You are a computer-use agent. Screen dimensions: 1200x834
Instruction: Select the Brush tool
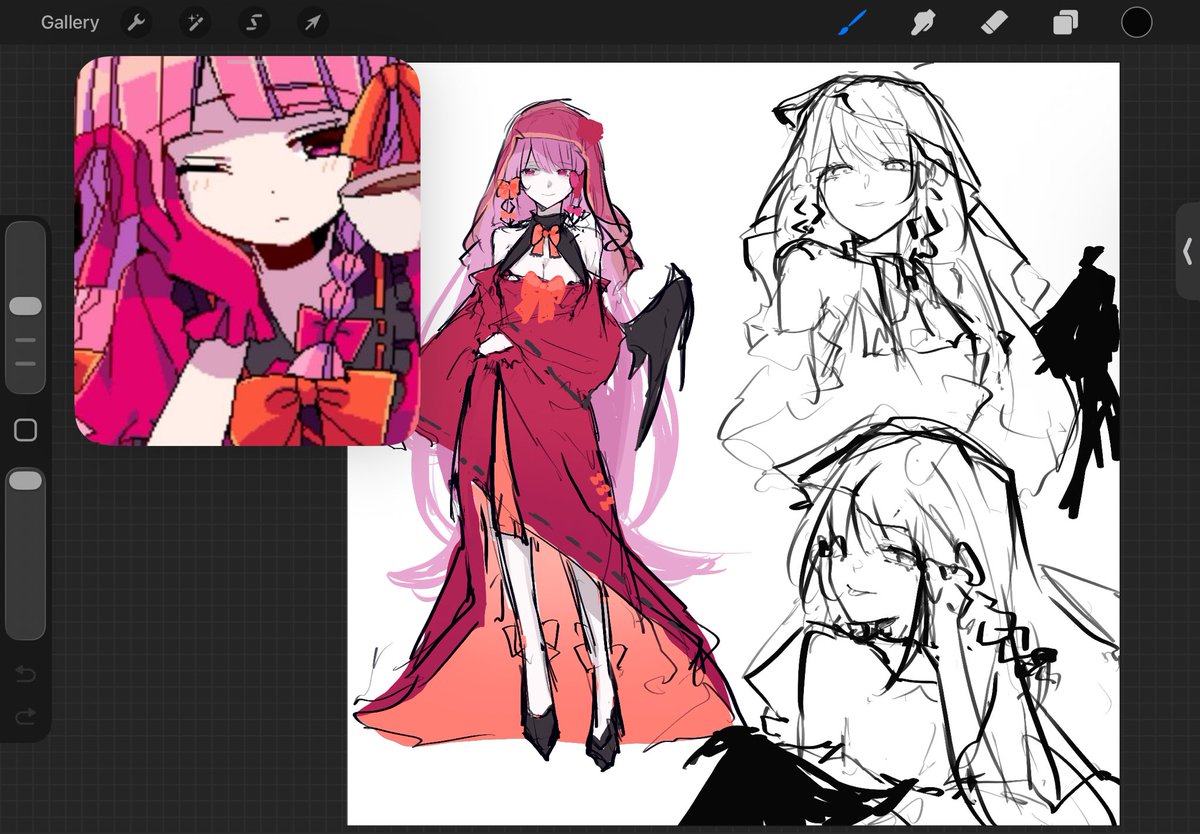[x=852, y=22]
